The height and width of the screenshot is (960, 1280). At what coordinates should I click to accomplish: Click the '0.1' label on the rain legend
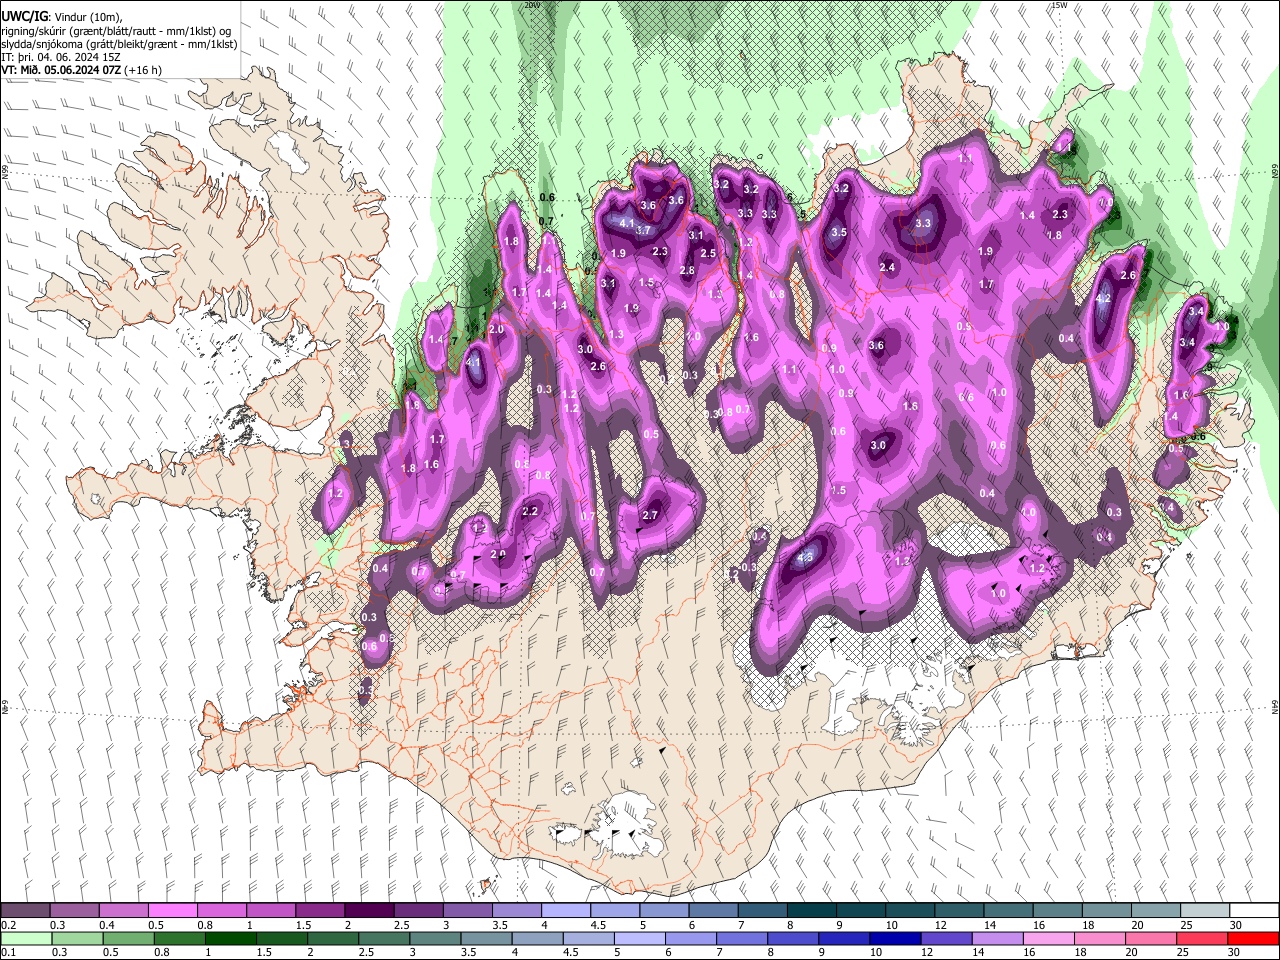point(9,952)
